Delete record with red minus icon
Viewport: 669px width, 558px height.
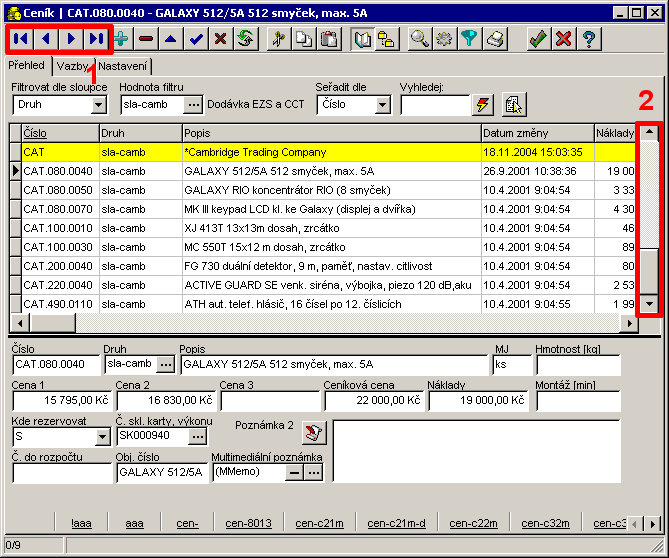pyautogui.click(x=147, y=39)
